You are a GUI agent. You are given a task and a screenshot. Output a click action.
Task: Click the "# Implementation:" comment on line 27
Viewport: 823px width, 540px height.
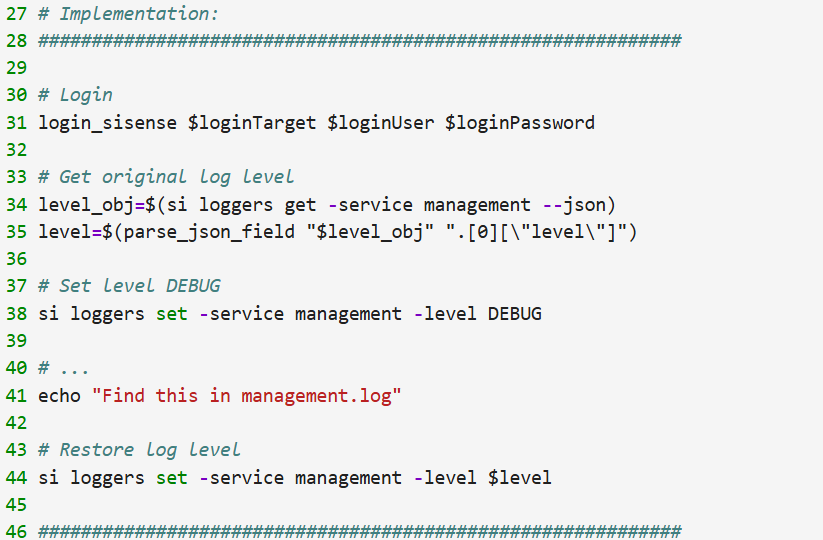click(x=128, y=14)
